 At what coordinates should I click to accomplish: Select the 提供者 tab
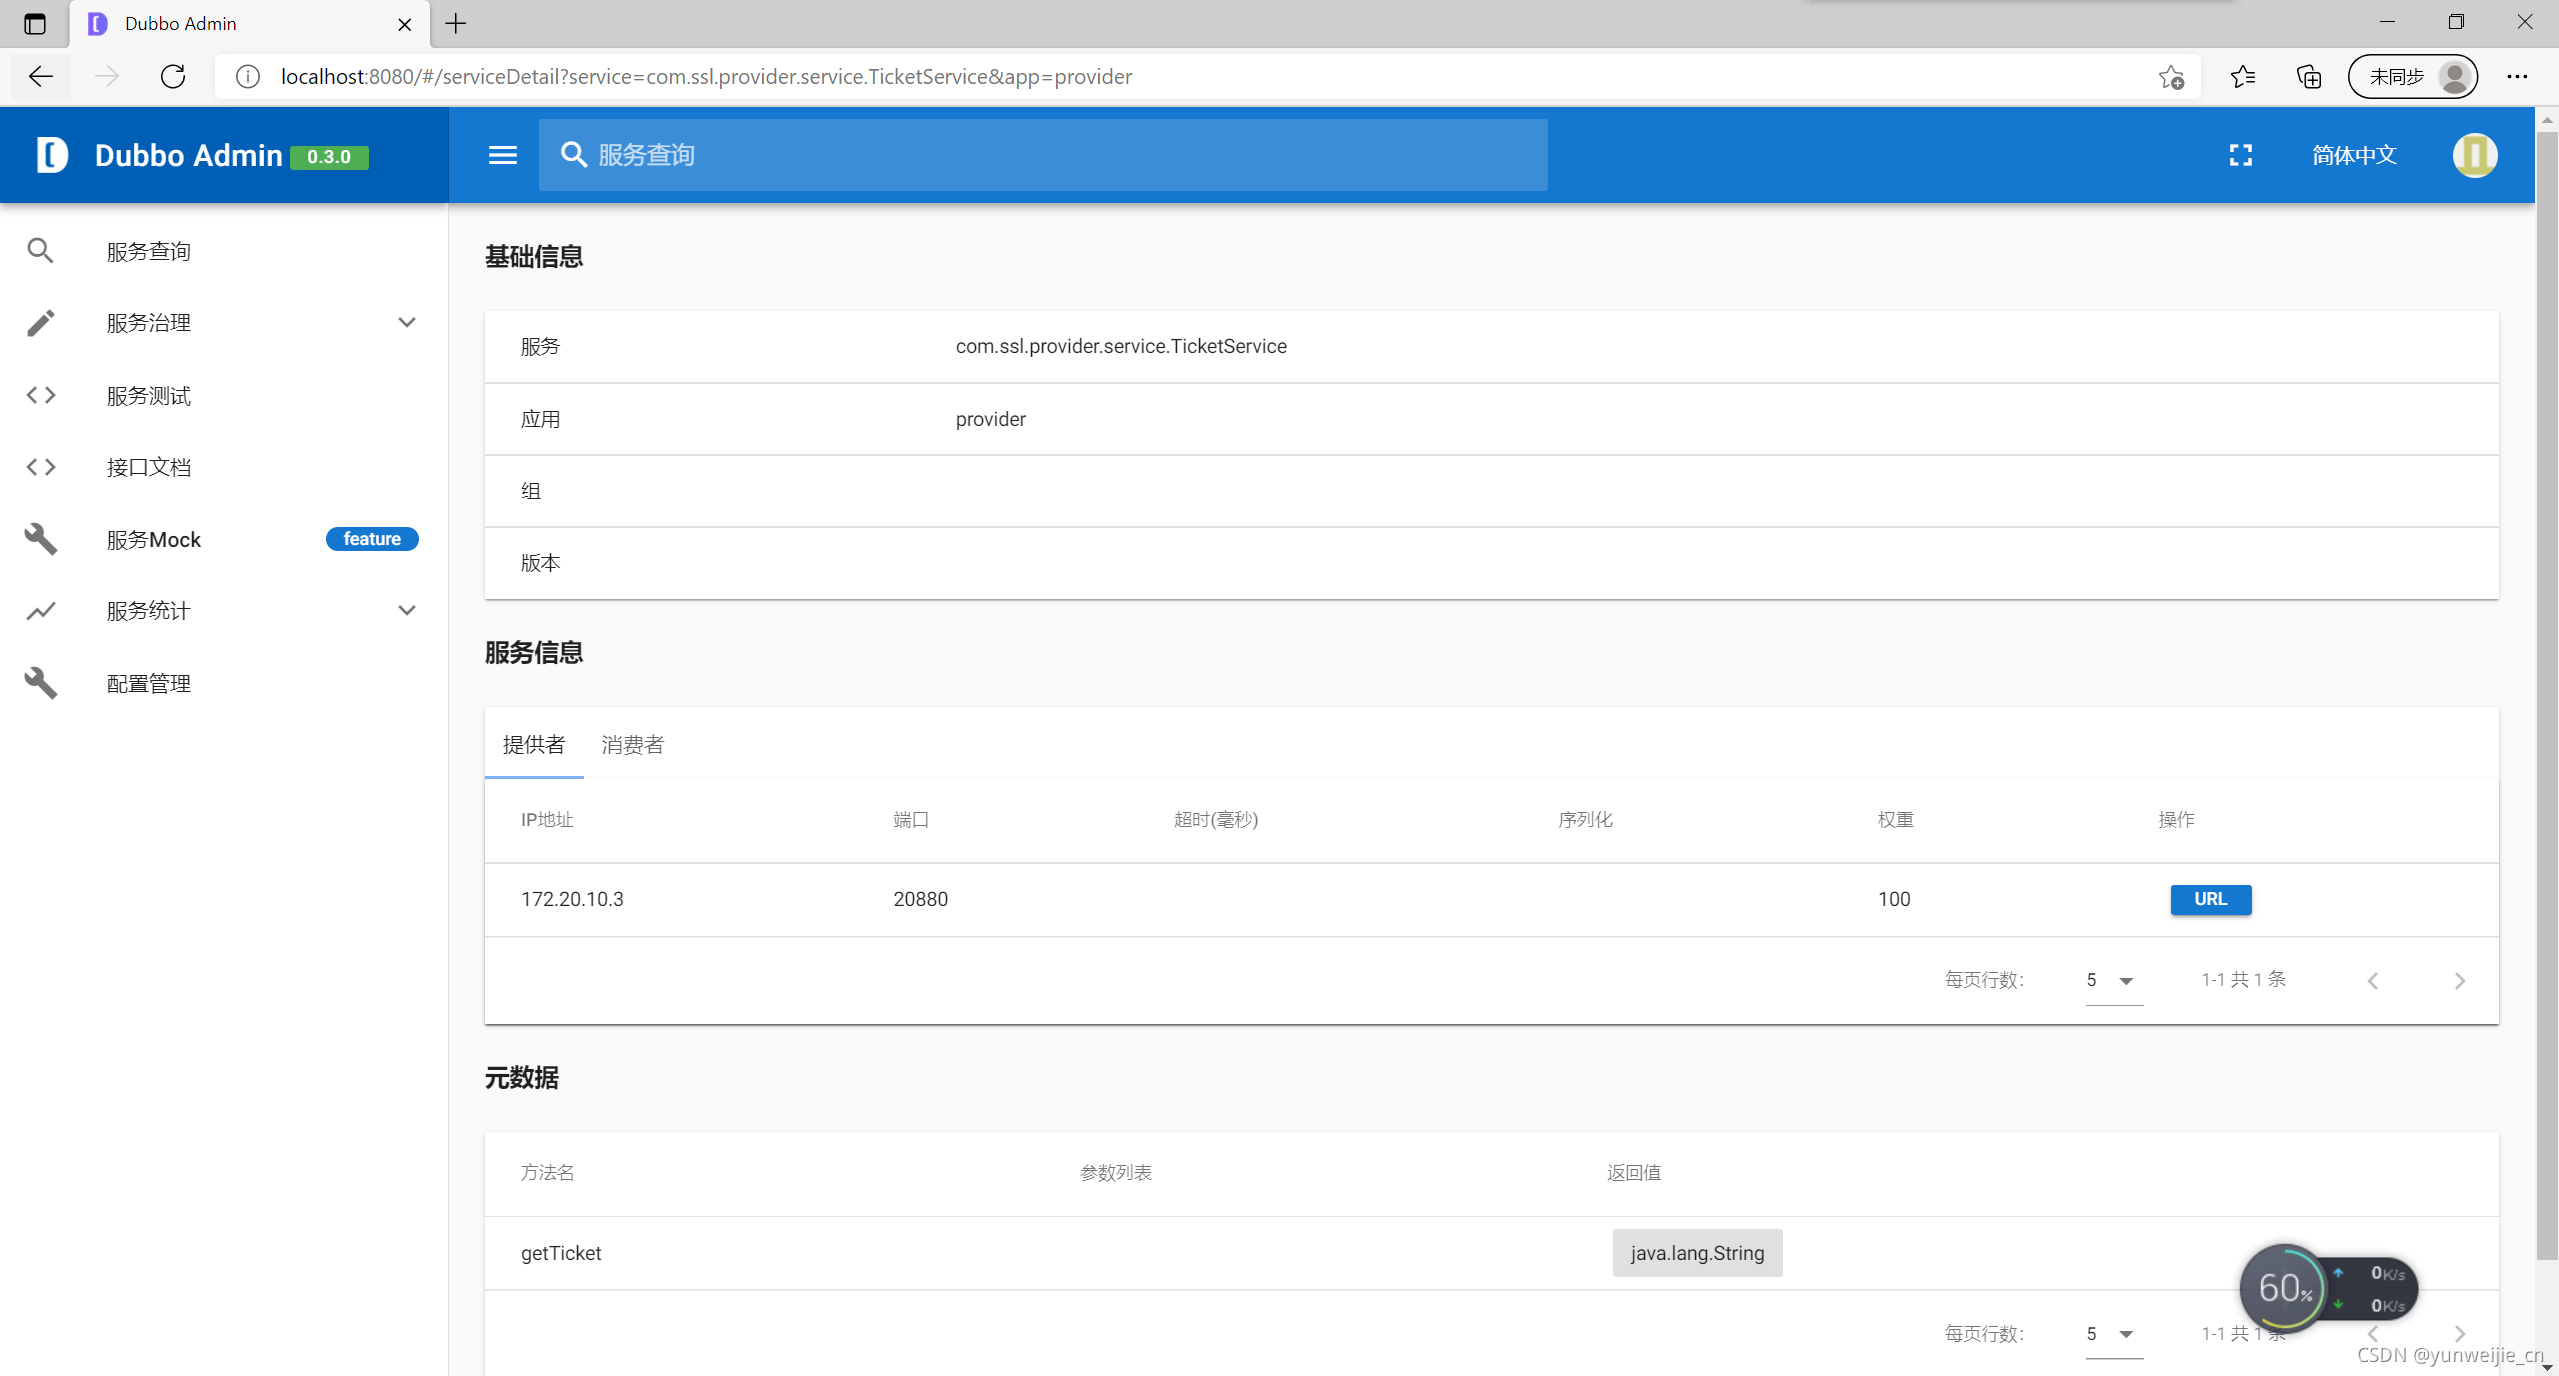533,745
